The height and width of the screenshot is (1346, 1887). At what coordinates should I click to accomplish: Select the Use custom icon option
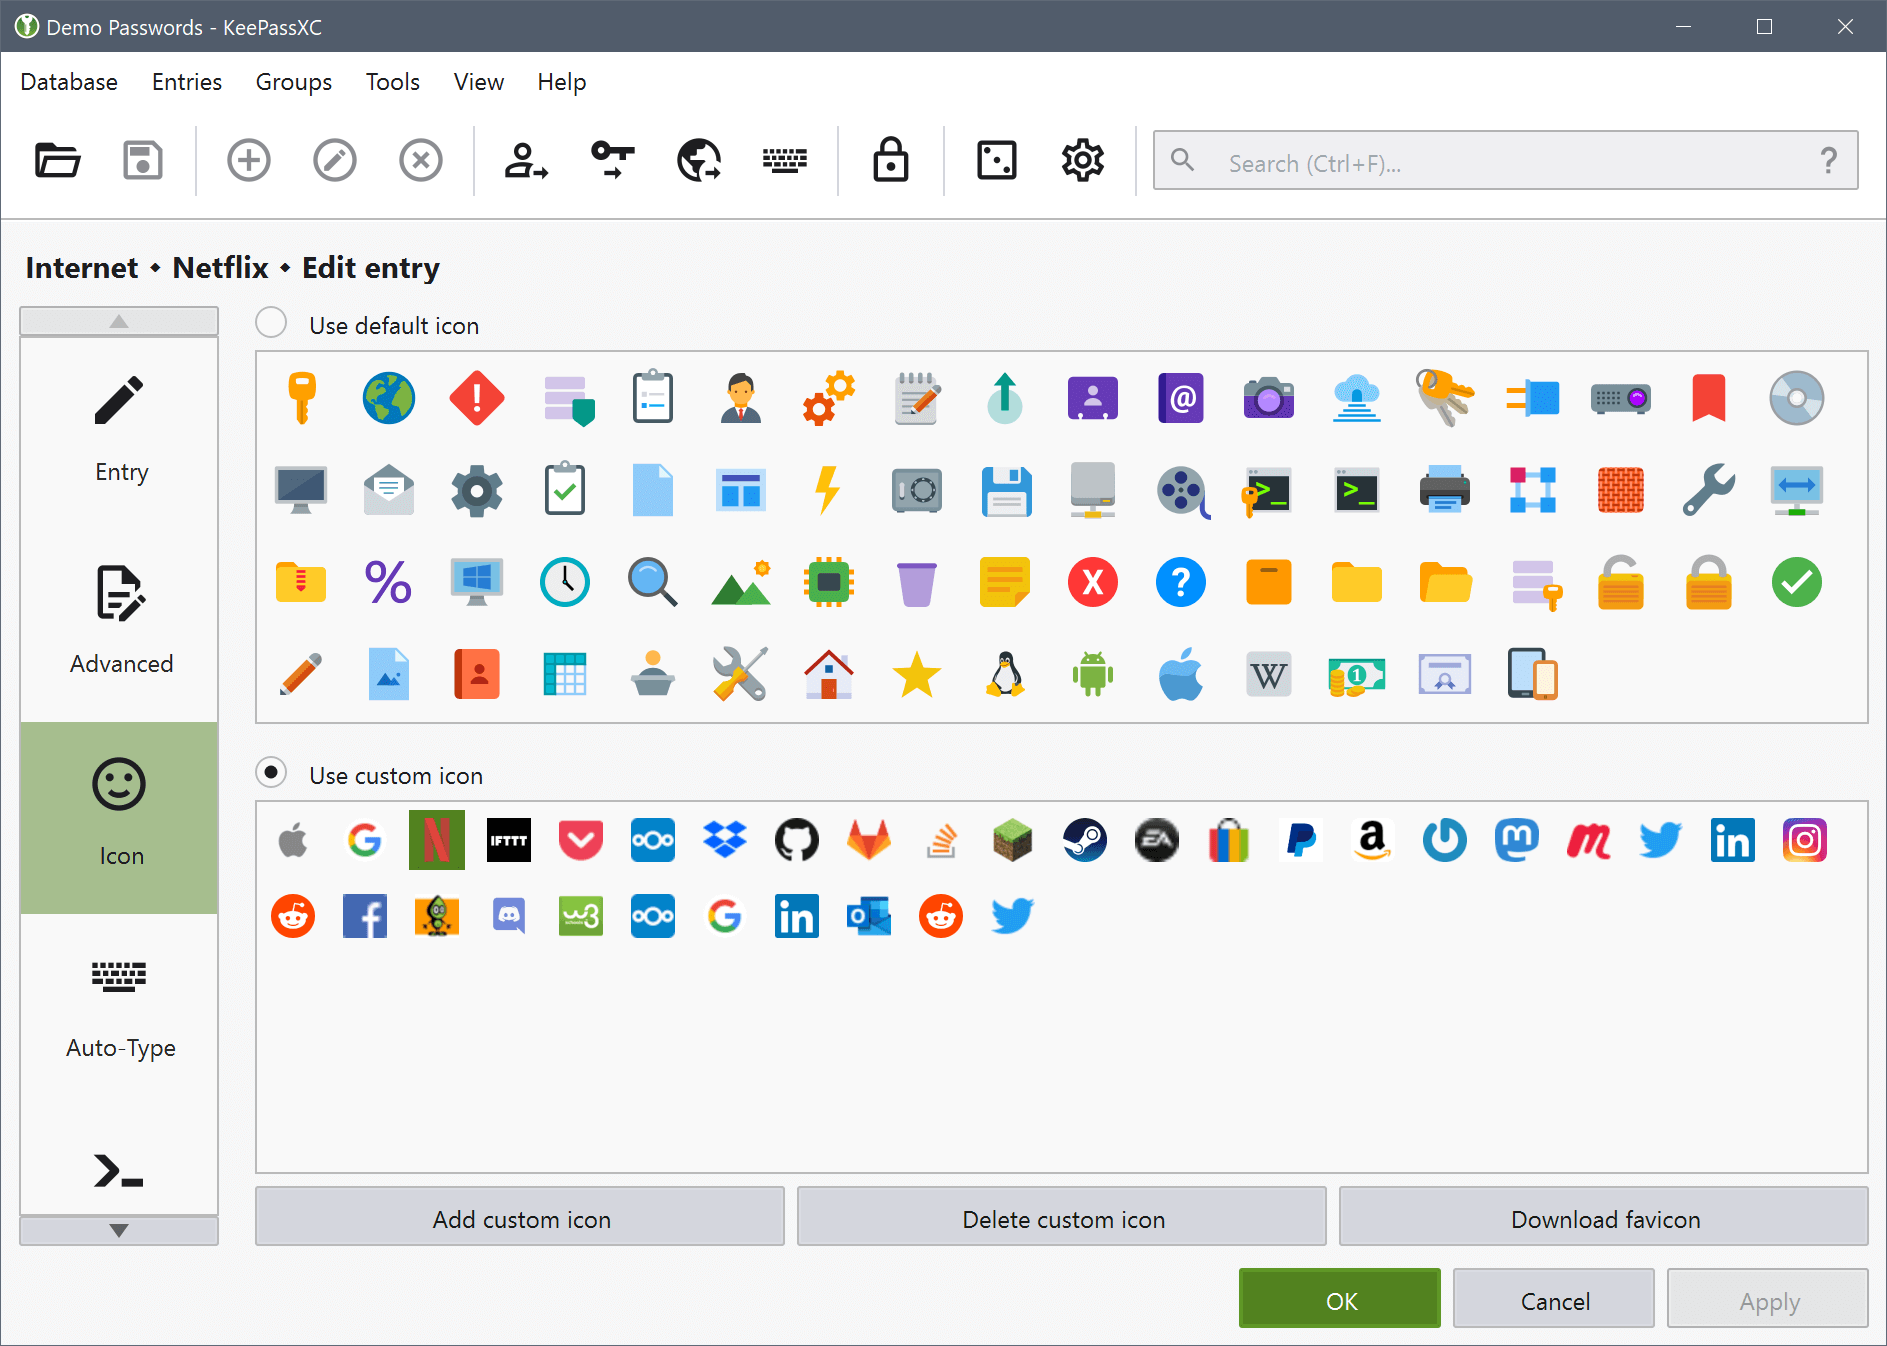coord(270,772)
